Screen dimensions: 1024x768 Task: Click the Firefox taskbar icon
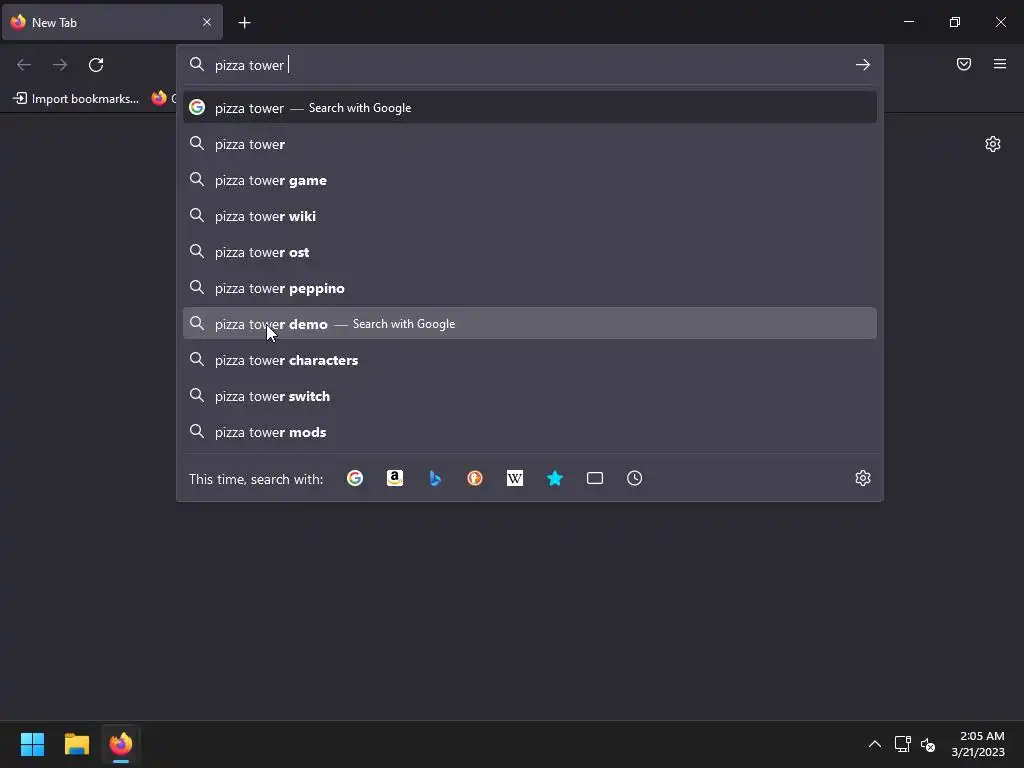tap(121, 744)
